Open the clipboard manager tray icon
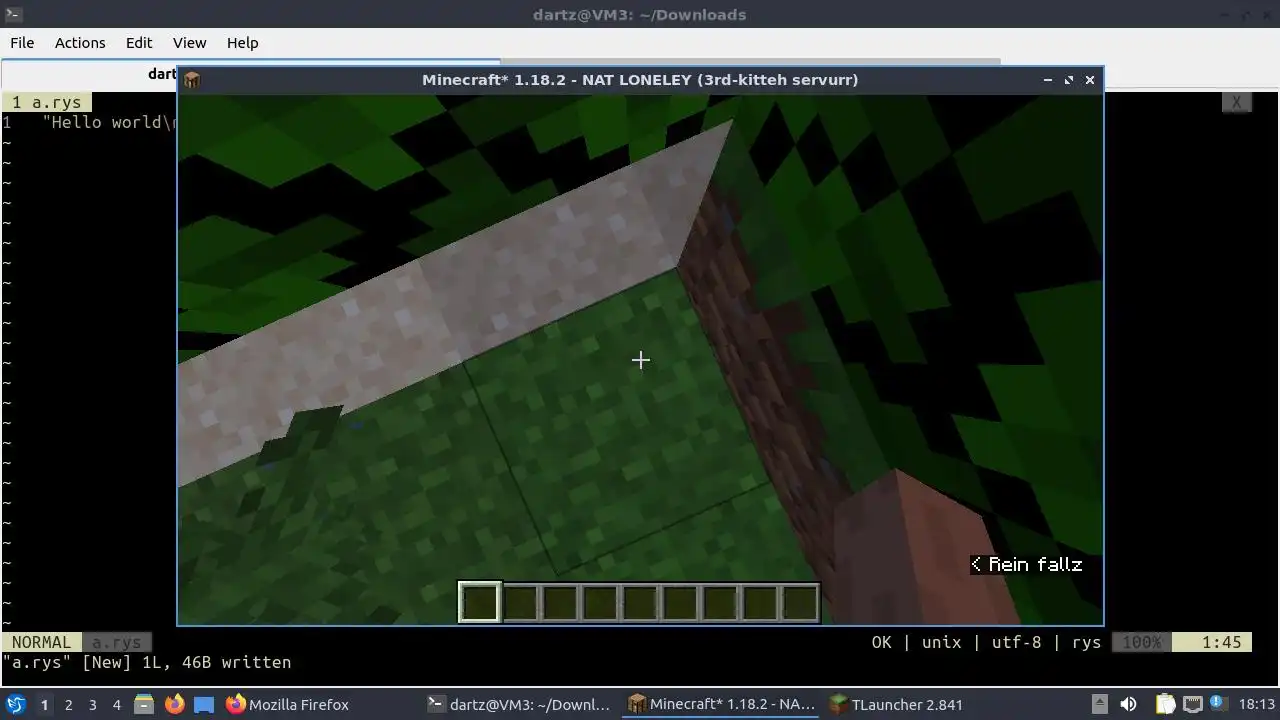Screen dimensions: 1280x720 [x=1165, y=704]
